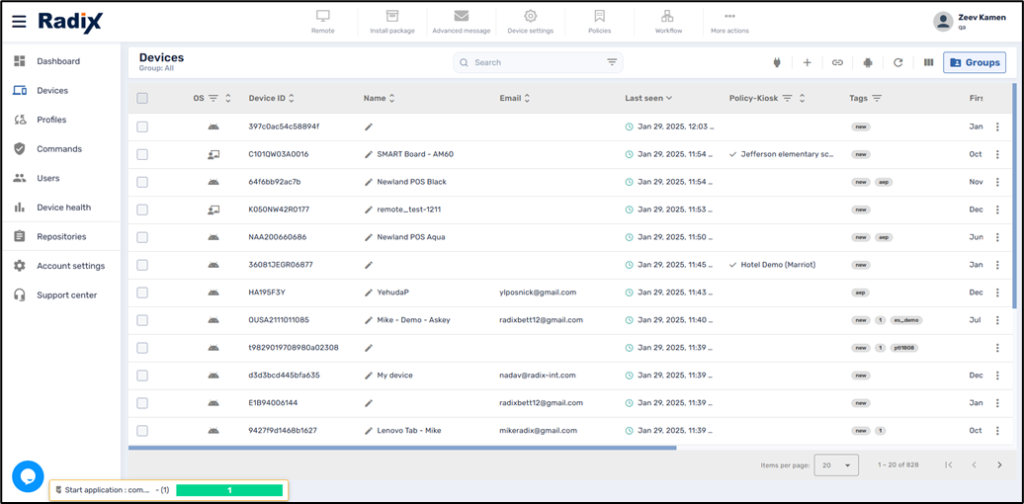Open Device health in sidebar
The image size is (1024, 504).
tap(63, 207)
